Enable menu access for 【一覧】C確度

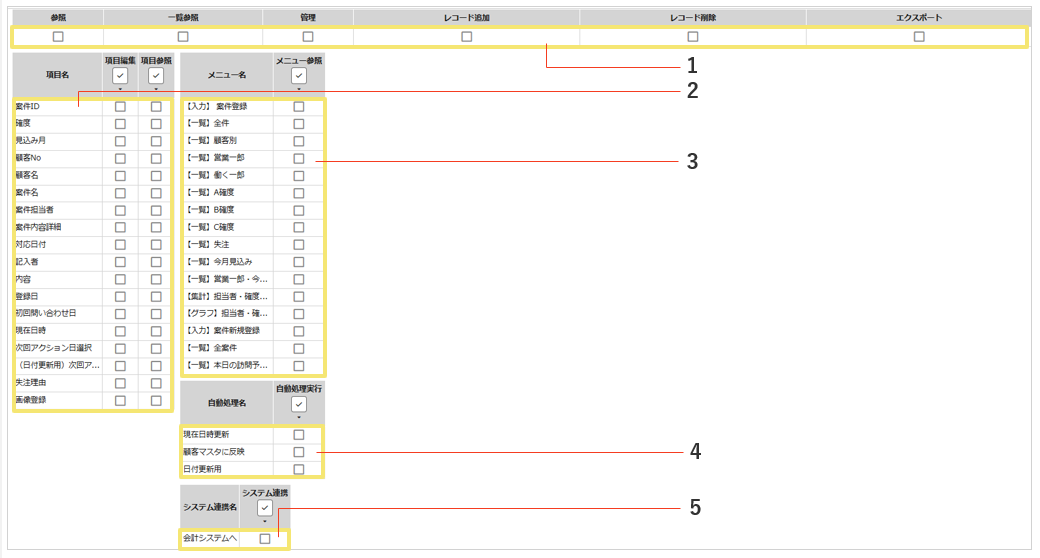[299, 228]
